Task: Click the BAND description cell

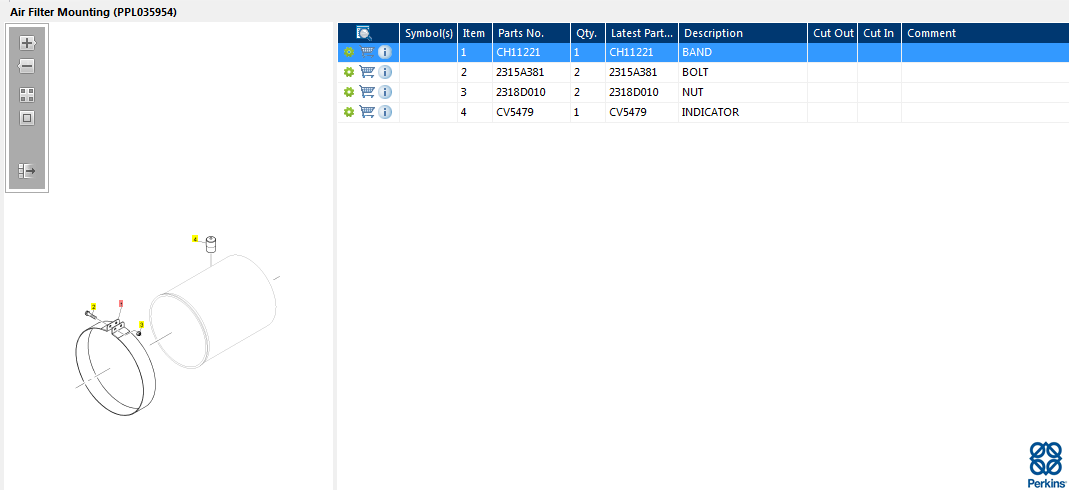Action: 743,52
